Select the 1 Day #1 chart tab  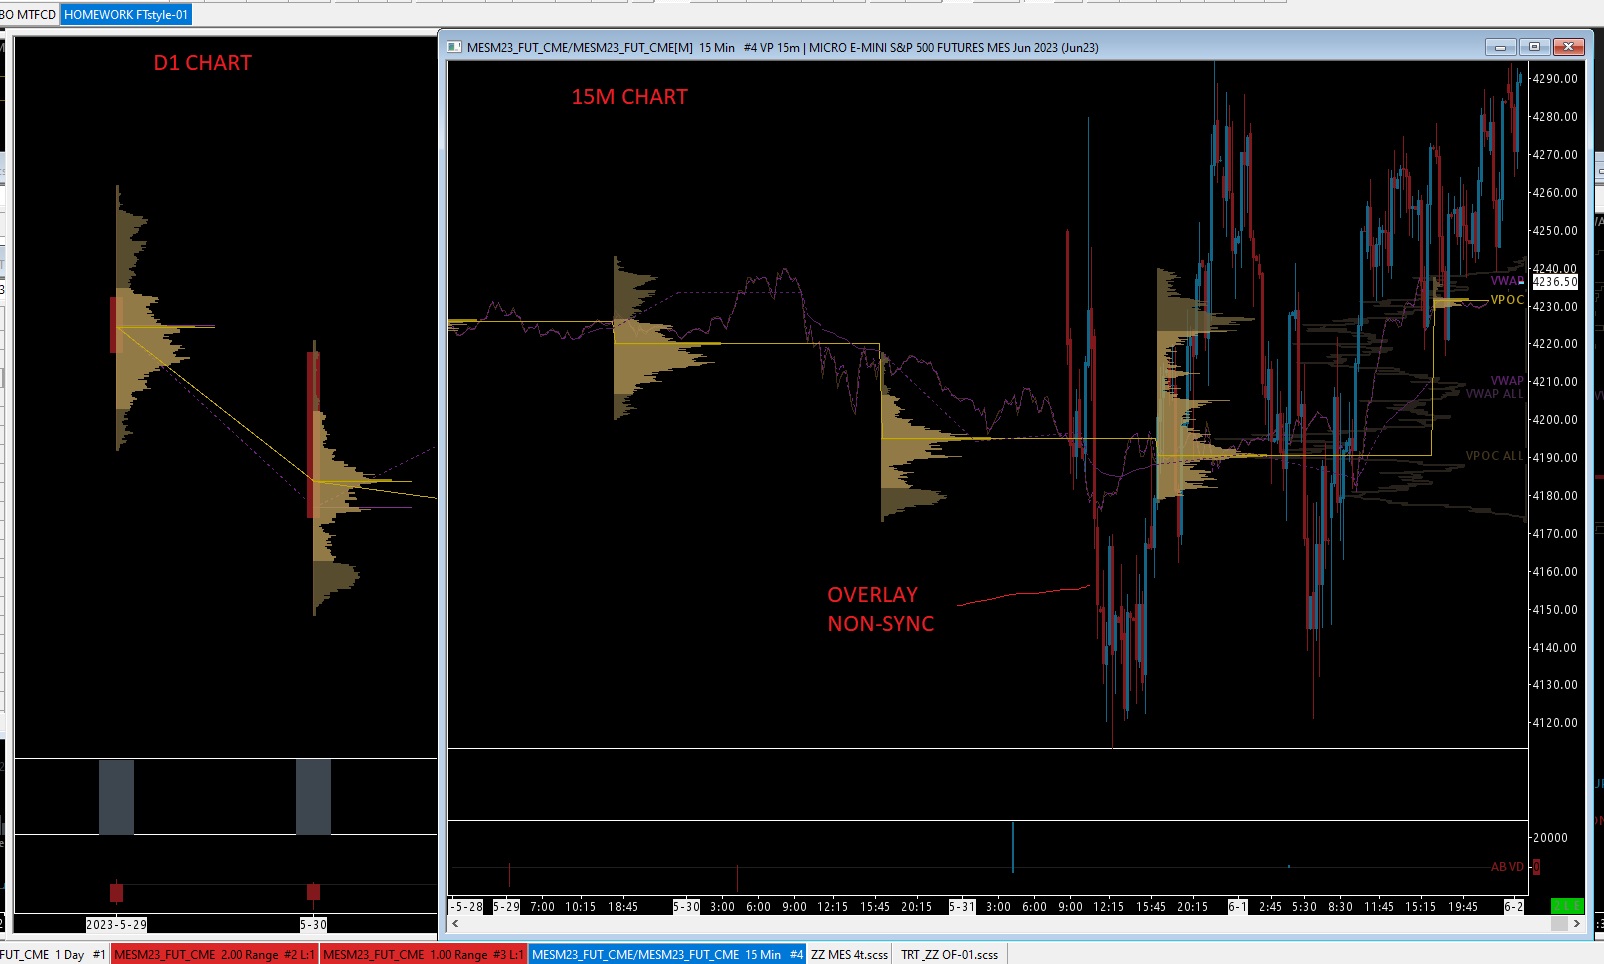tap(54, 955)
